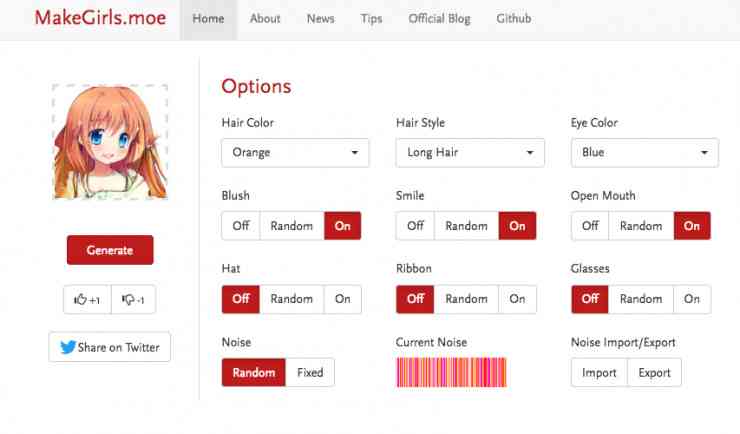Open the Github link

[x=513, y=19]
